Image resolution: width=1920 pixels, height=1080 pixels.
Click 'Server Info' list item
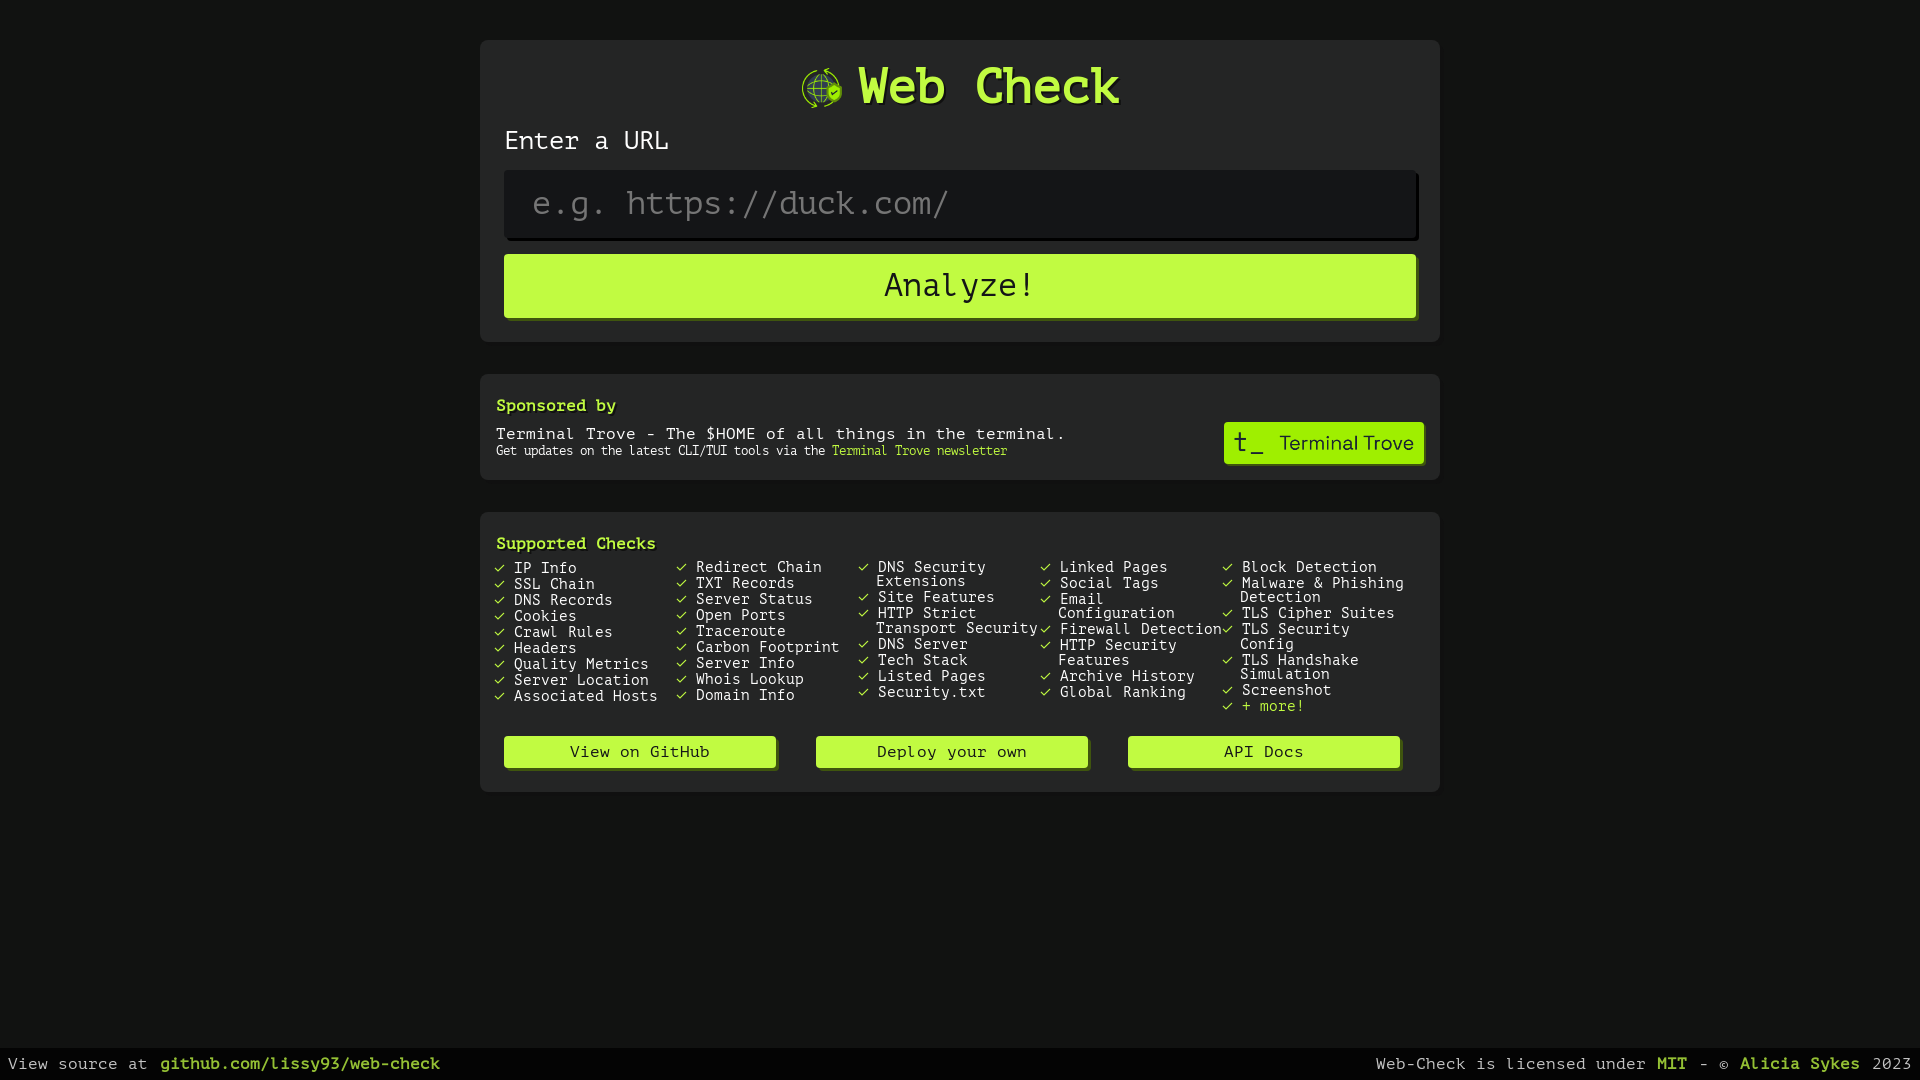(x=745, y=663)
